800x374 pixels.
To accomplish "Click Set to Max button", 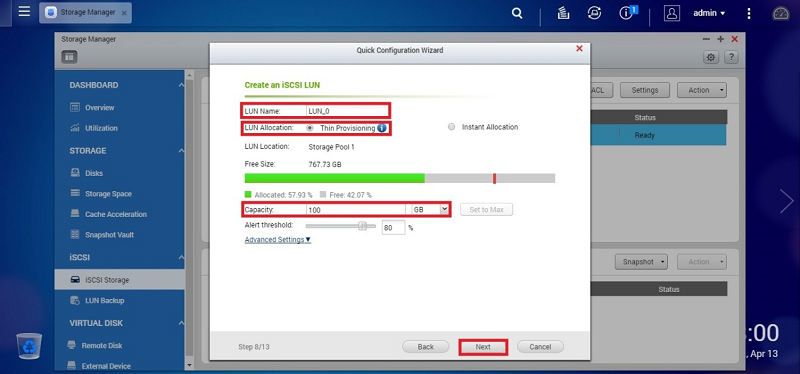I will 486,209.
